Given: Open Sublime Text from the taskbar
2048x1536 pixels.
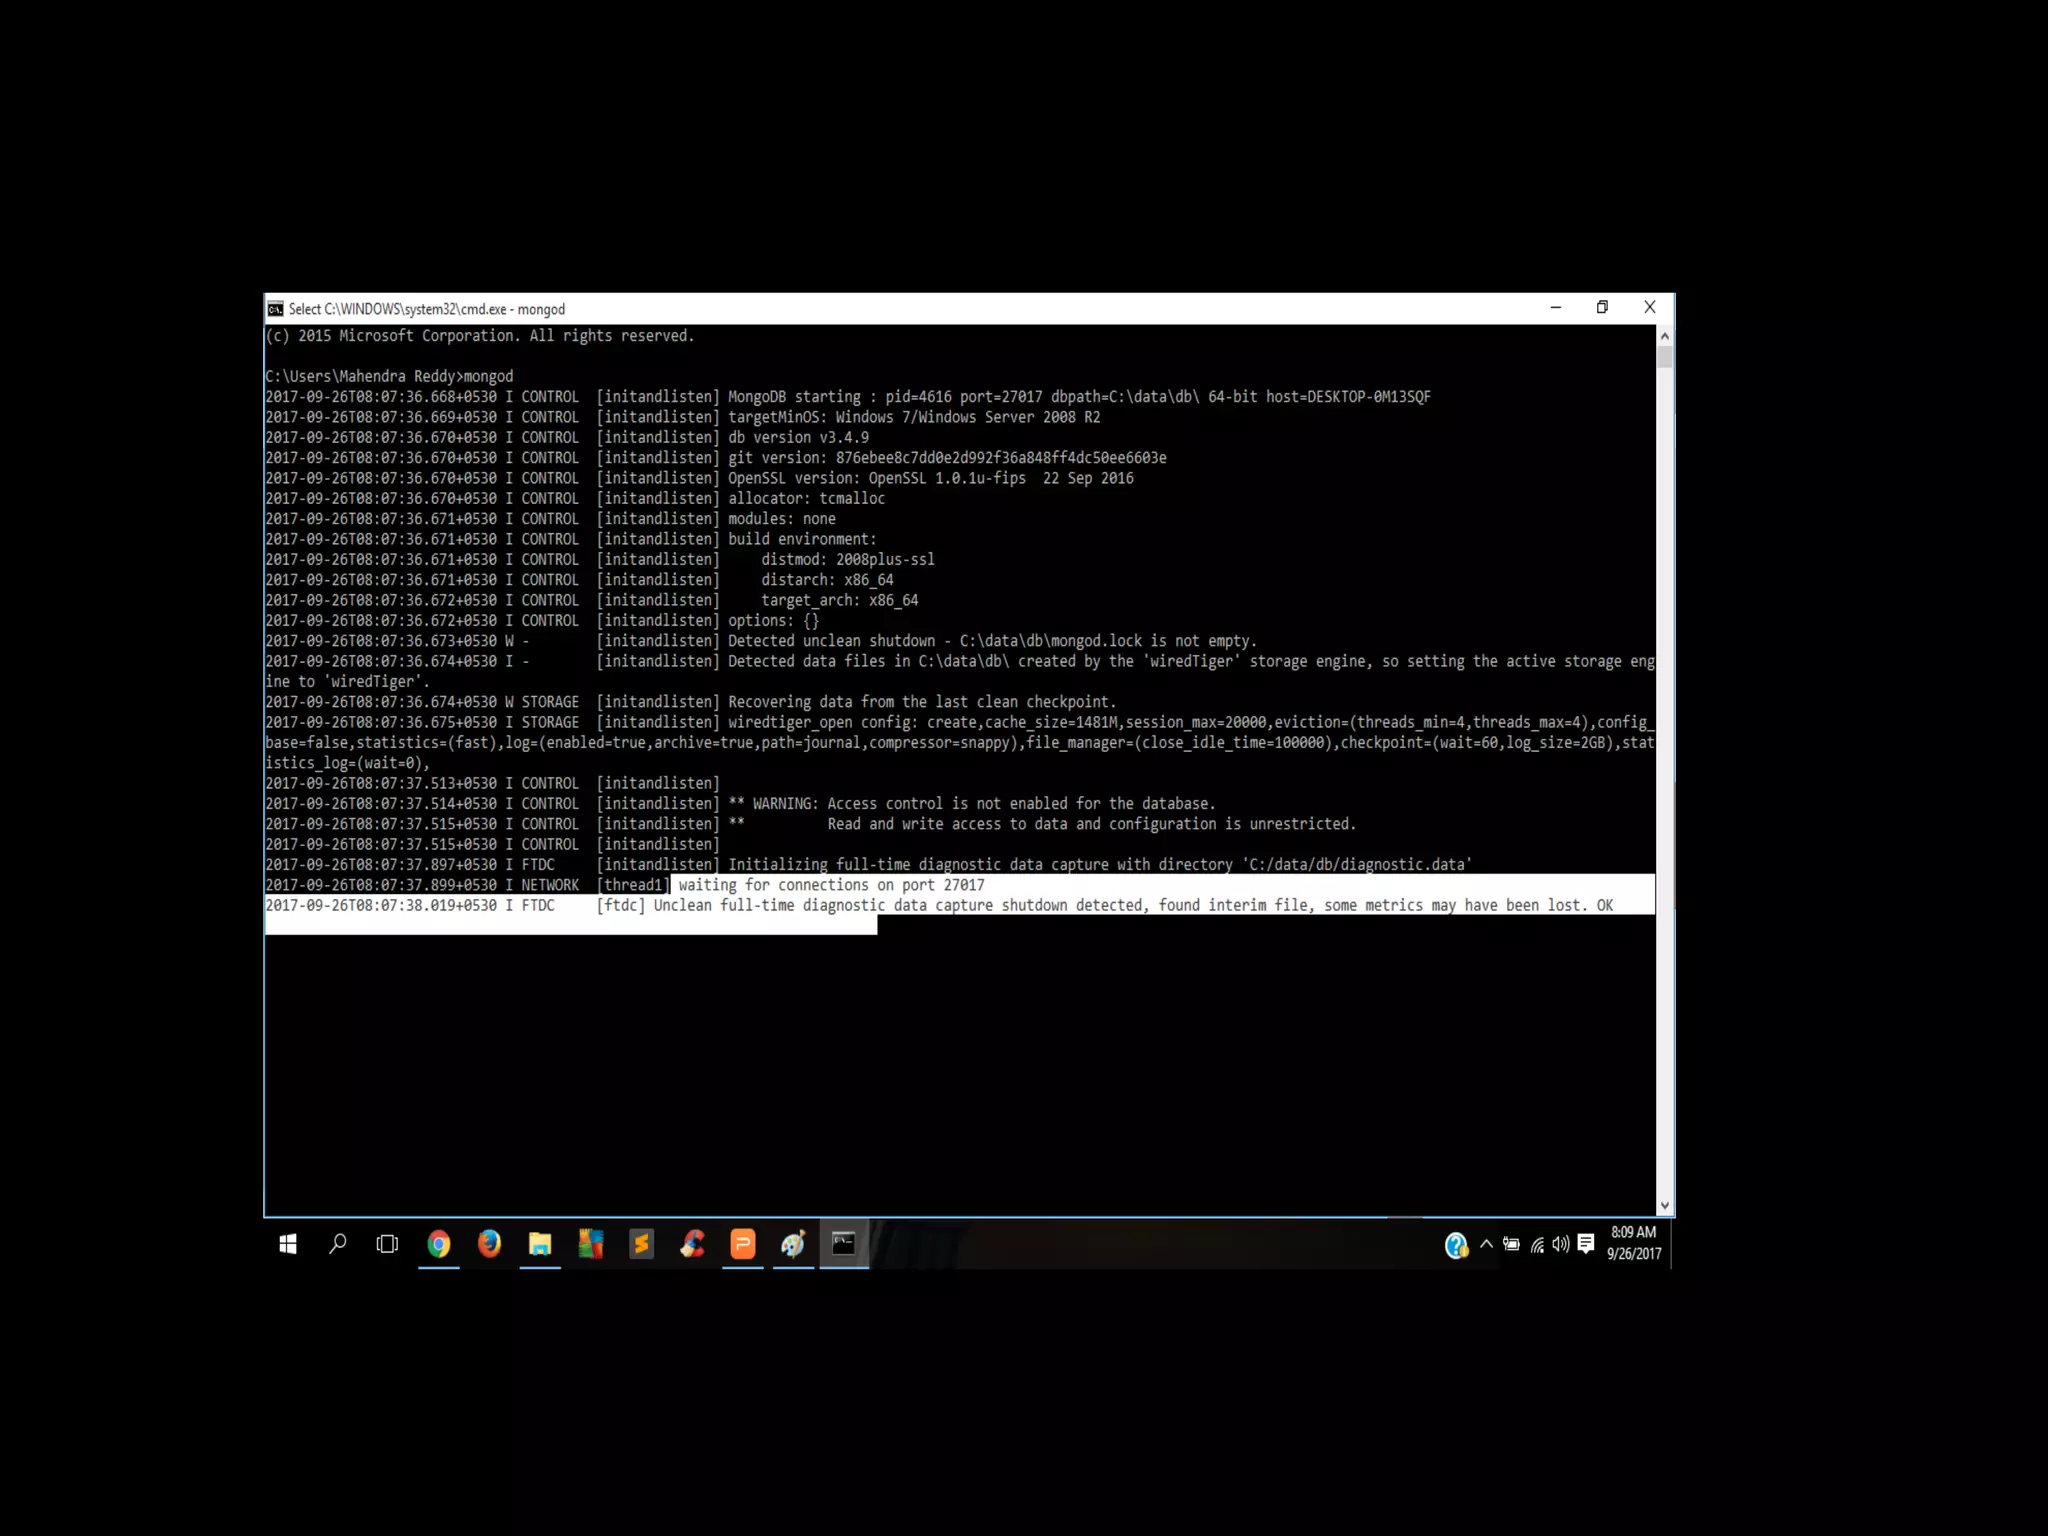Looking at the screenshot, I should [641, 1244].
